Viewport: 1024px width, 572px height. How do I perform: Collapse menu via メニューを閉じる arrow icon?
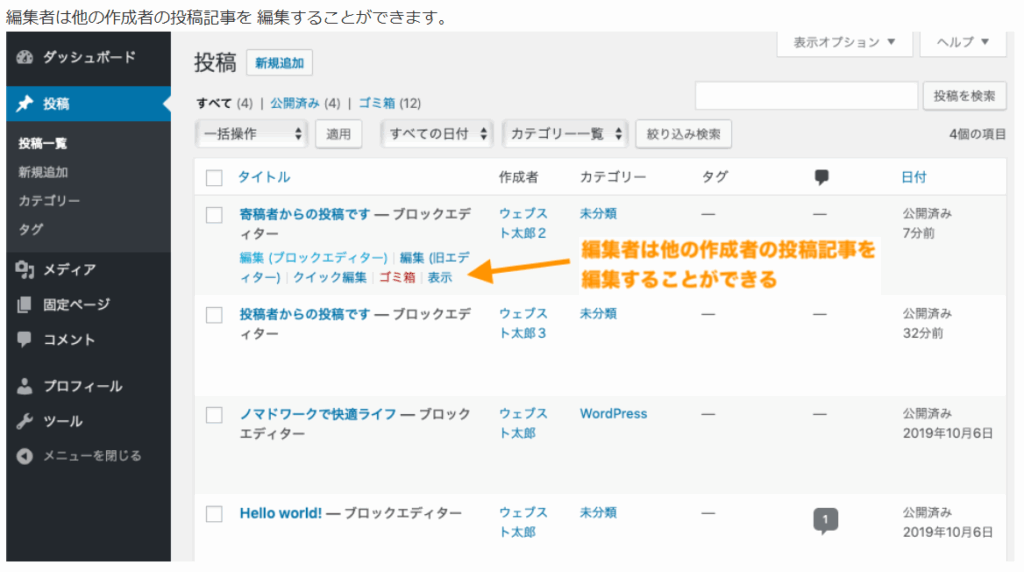pos(26,456)
